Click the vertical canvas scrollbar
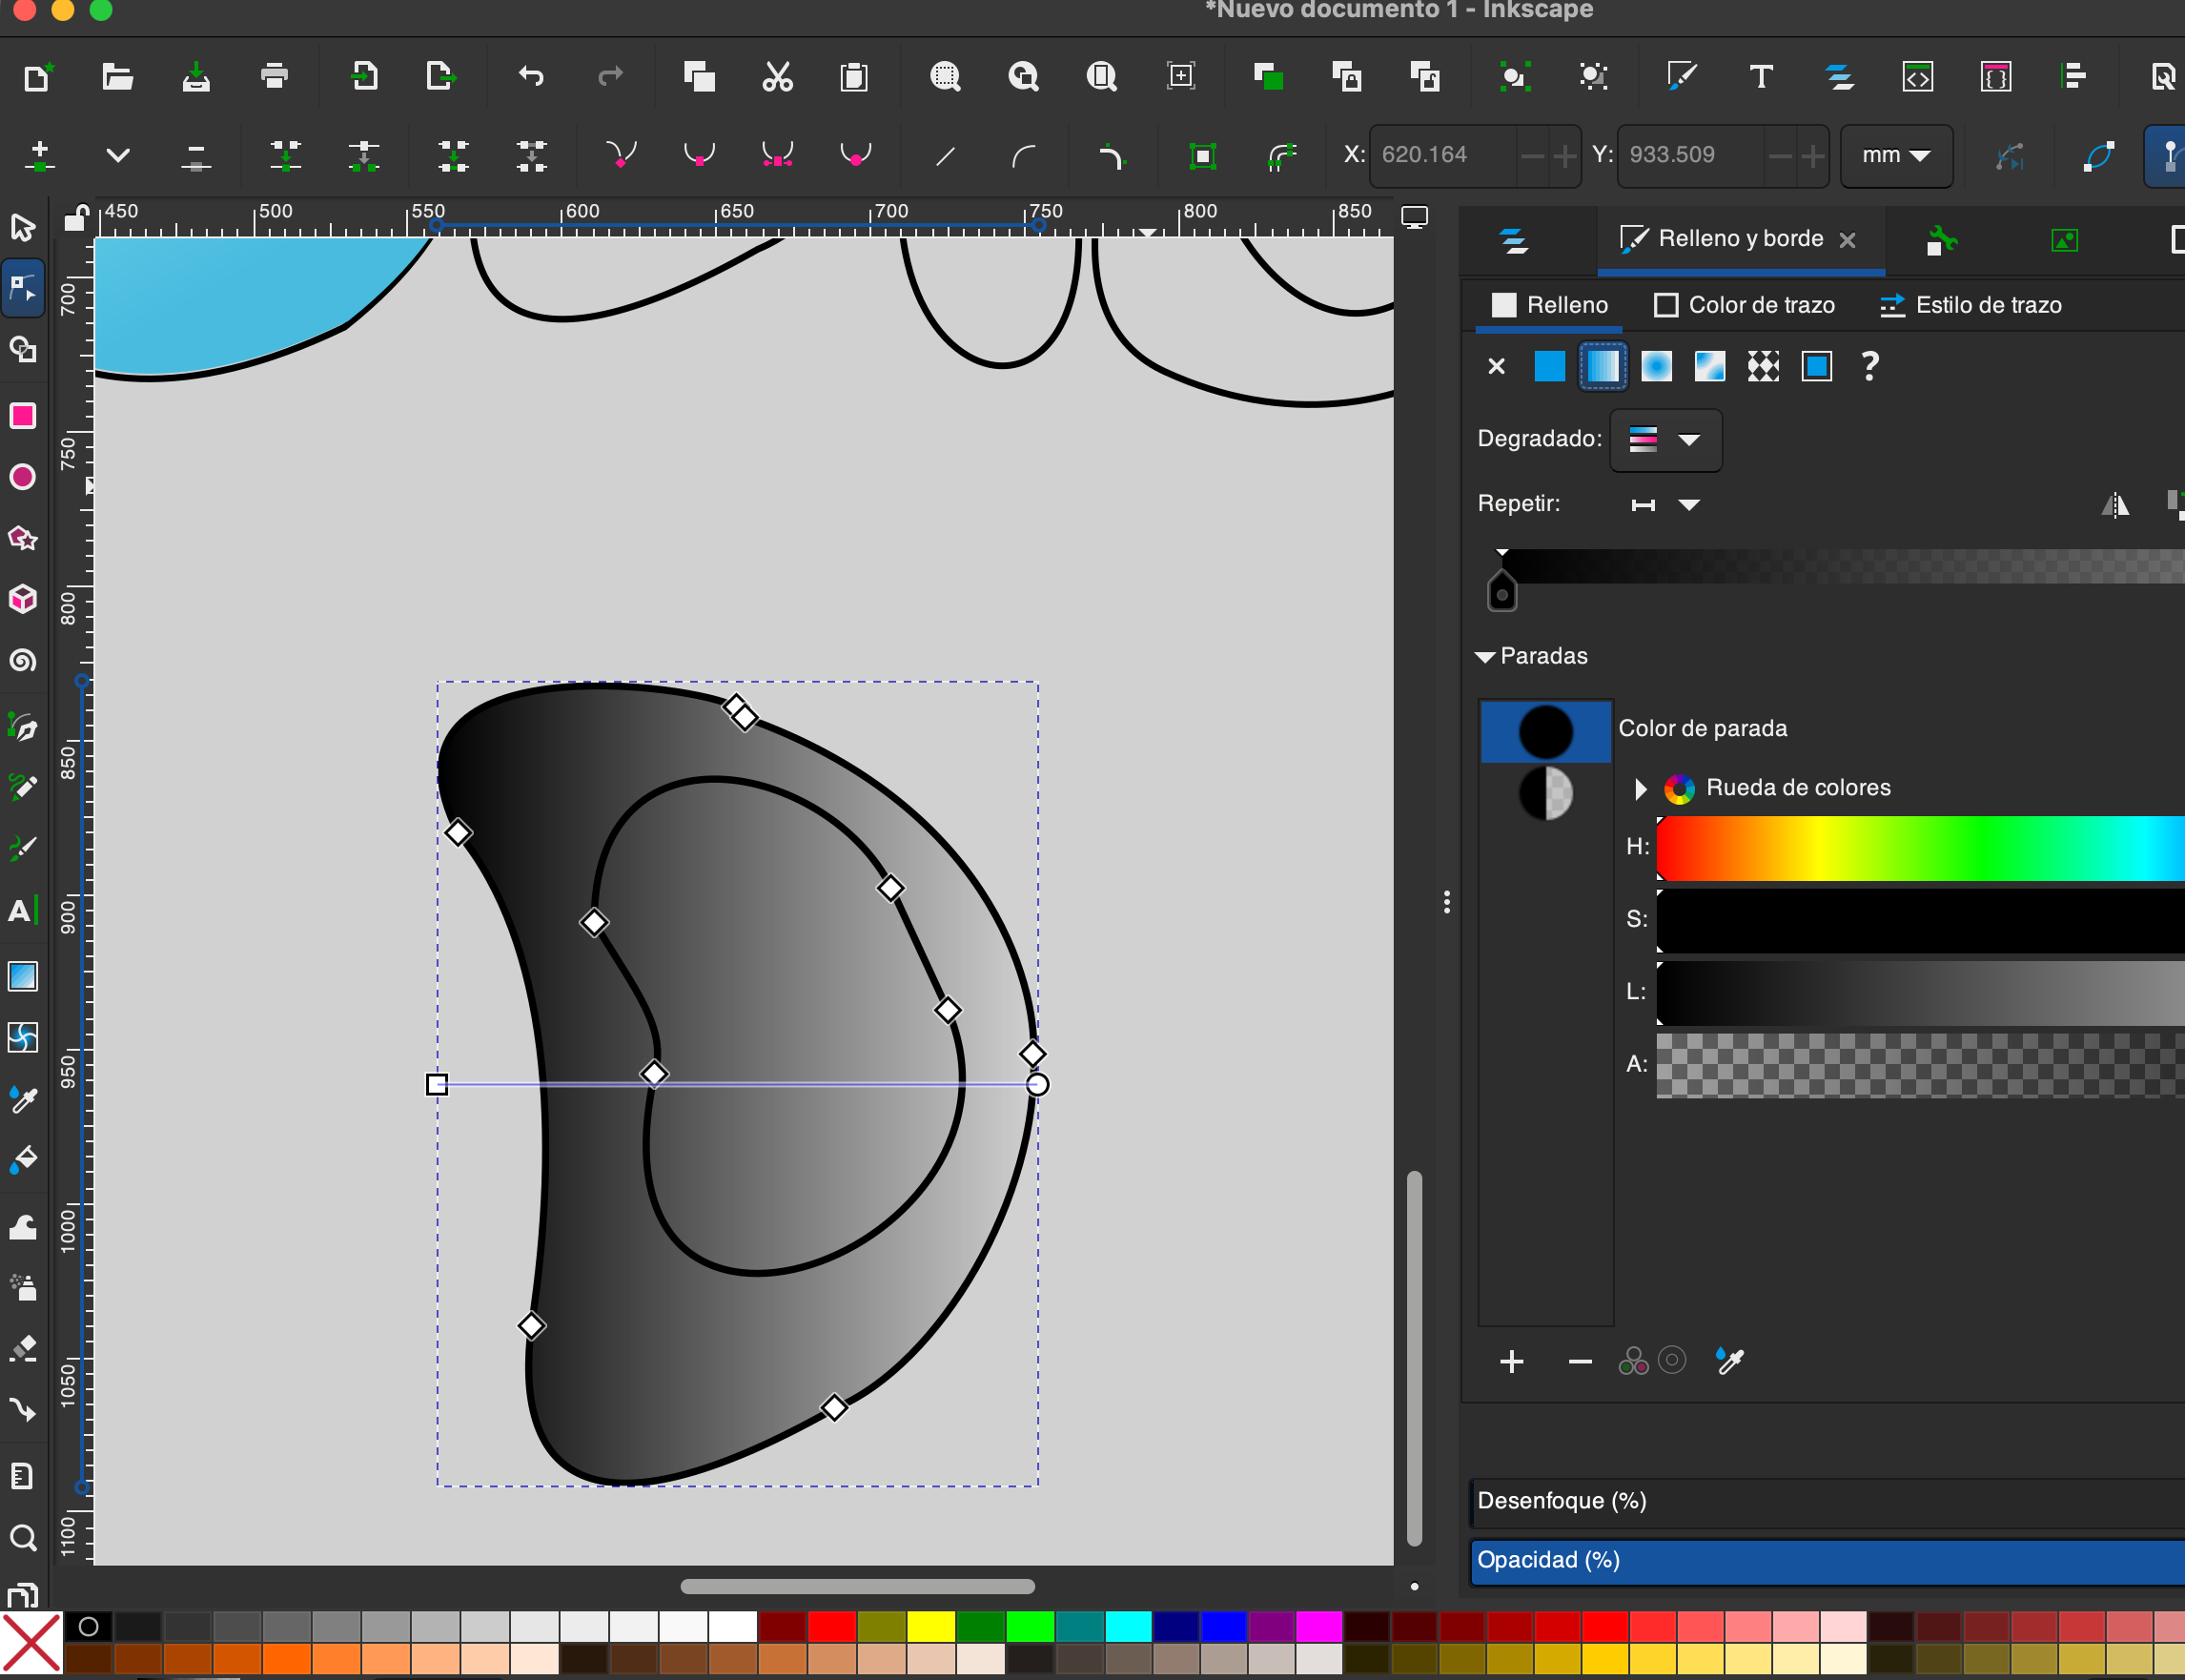The width and height of the screenshot is (2185, 1680). coord(1414,1358)
